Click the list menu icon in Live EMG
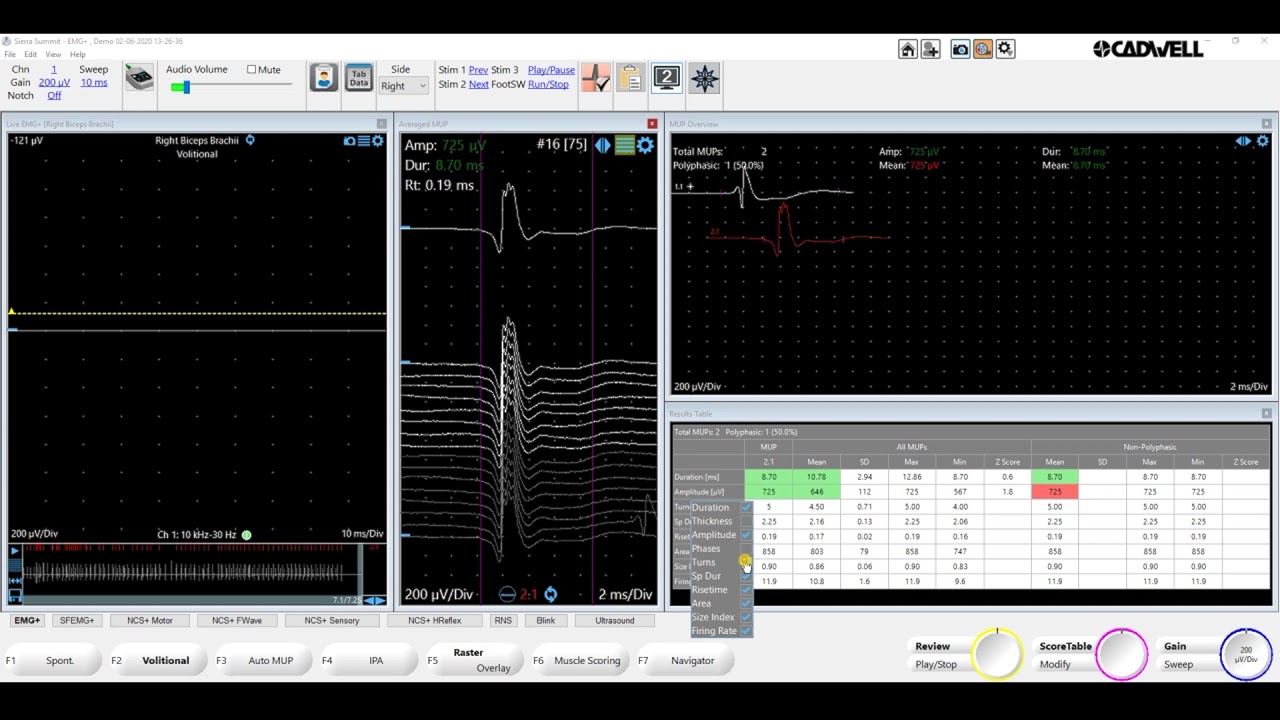1280x720 pixels. pyautogui.click(x=363, y=141)
